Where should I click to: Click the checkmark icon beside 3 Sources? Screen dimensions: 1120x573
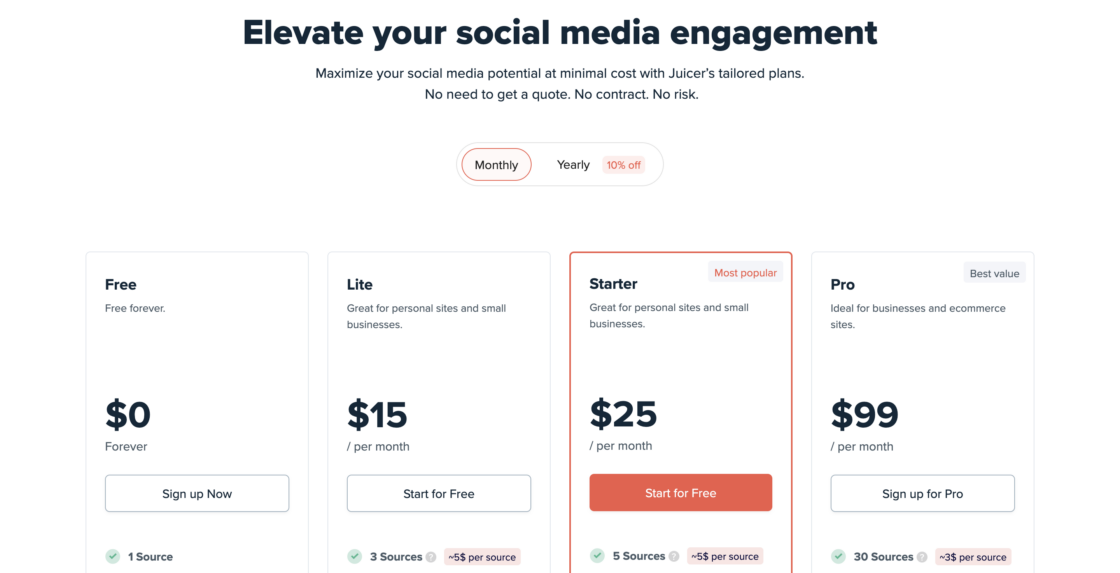(355, 557)
